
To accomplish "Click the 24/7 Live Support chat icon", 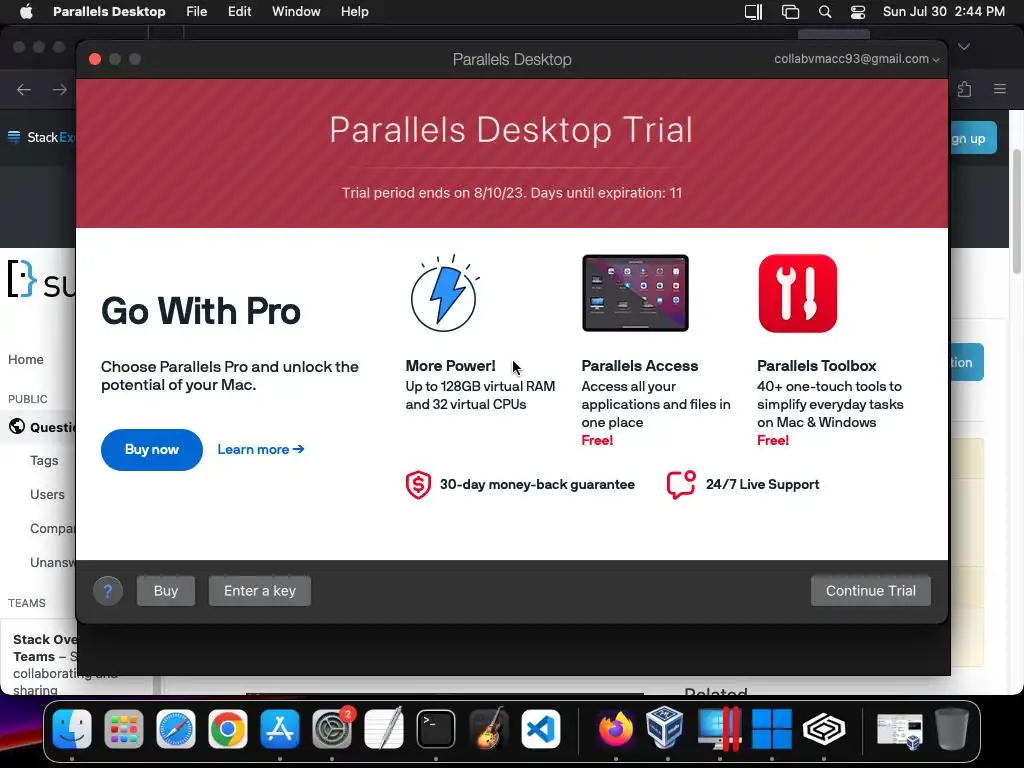I will 681,485.
